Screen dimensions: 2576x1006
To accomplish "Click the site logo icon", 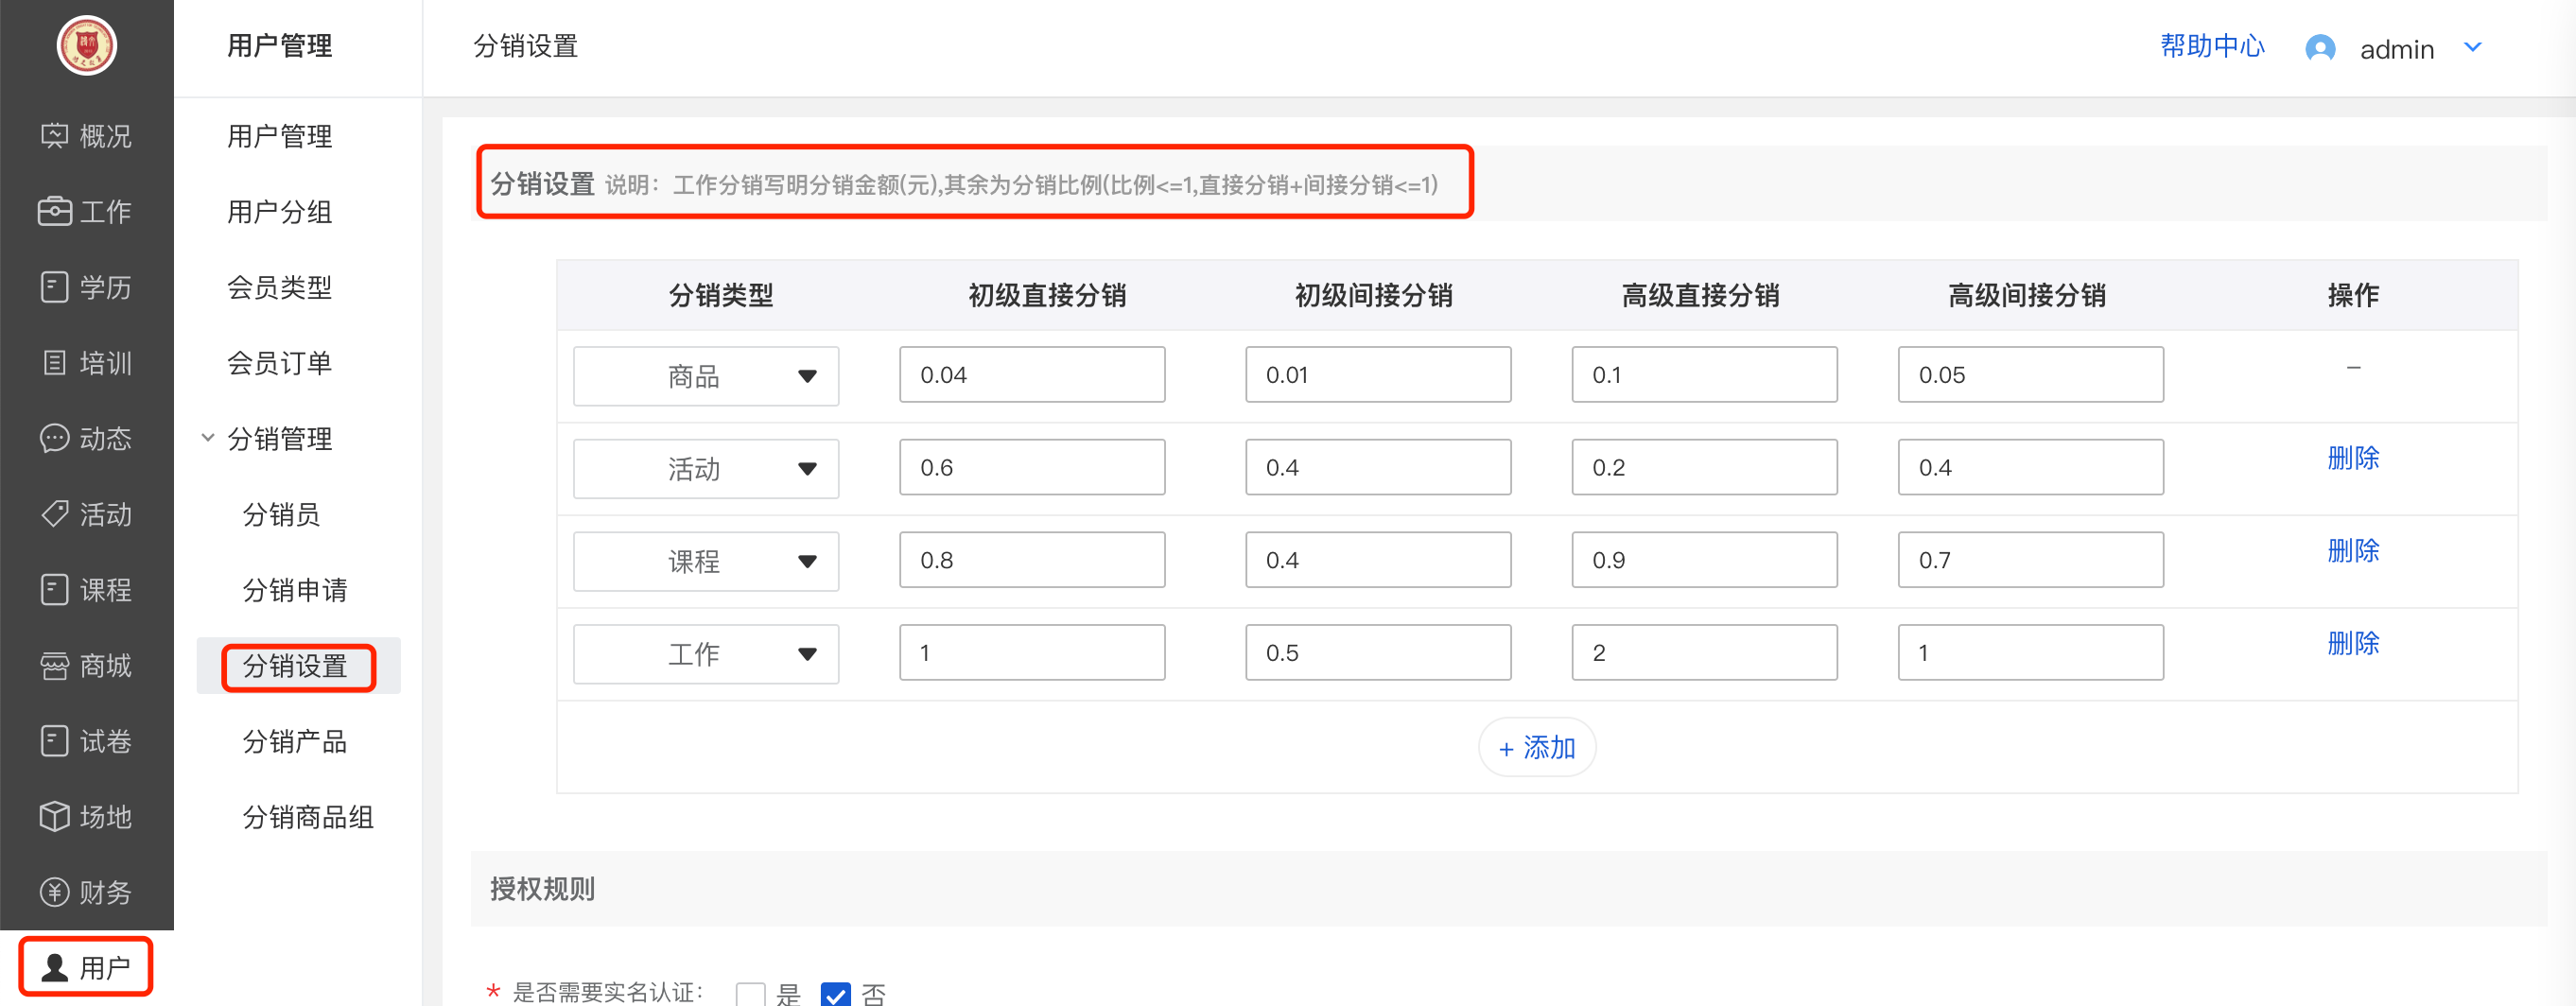I will [87, 45].
